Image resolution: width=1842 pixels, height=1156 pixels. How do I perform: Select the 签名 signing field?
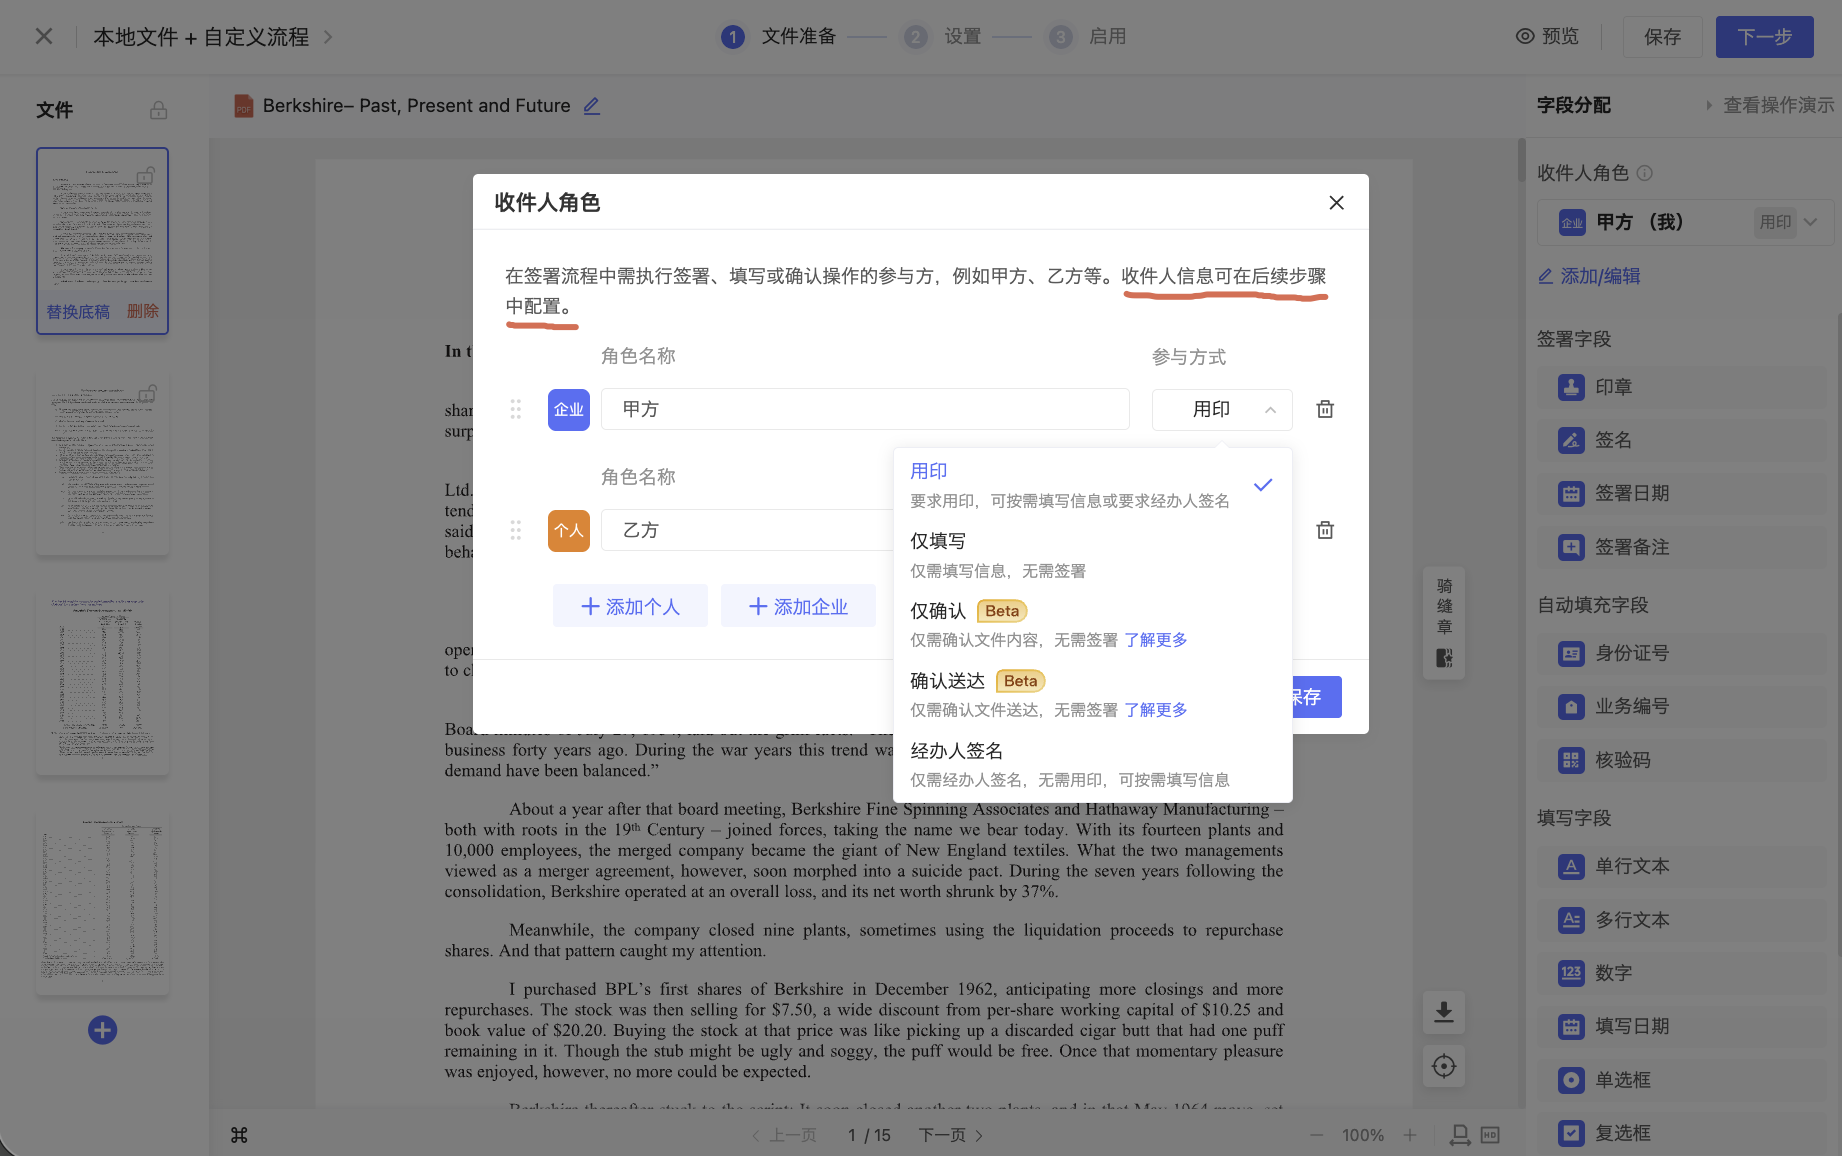(x=1682, y=440)
